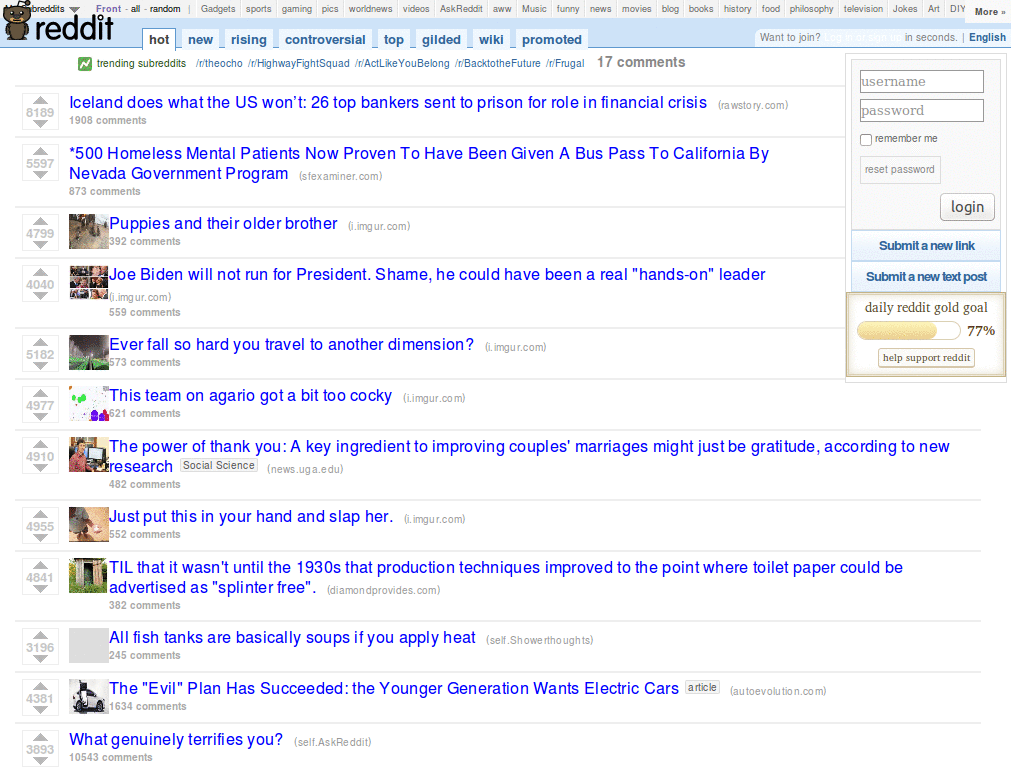Upvote the fish tanks soups post

(x=40, y=635)
